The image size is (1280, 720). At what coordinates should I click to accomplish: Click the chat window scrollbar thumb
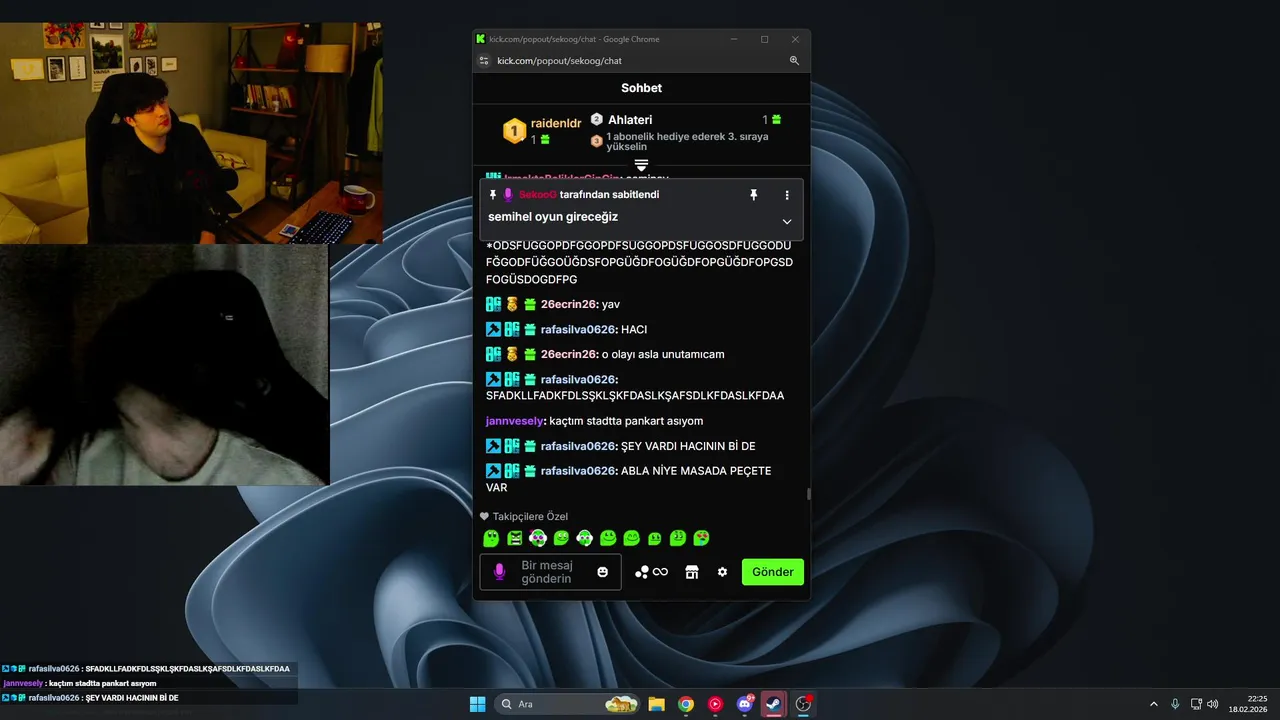tap(808, 494)
